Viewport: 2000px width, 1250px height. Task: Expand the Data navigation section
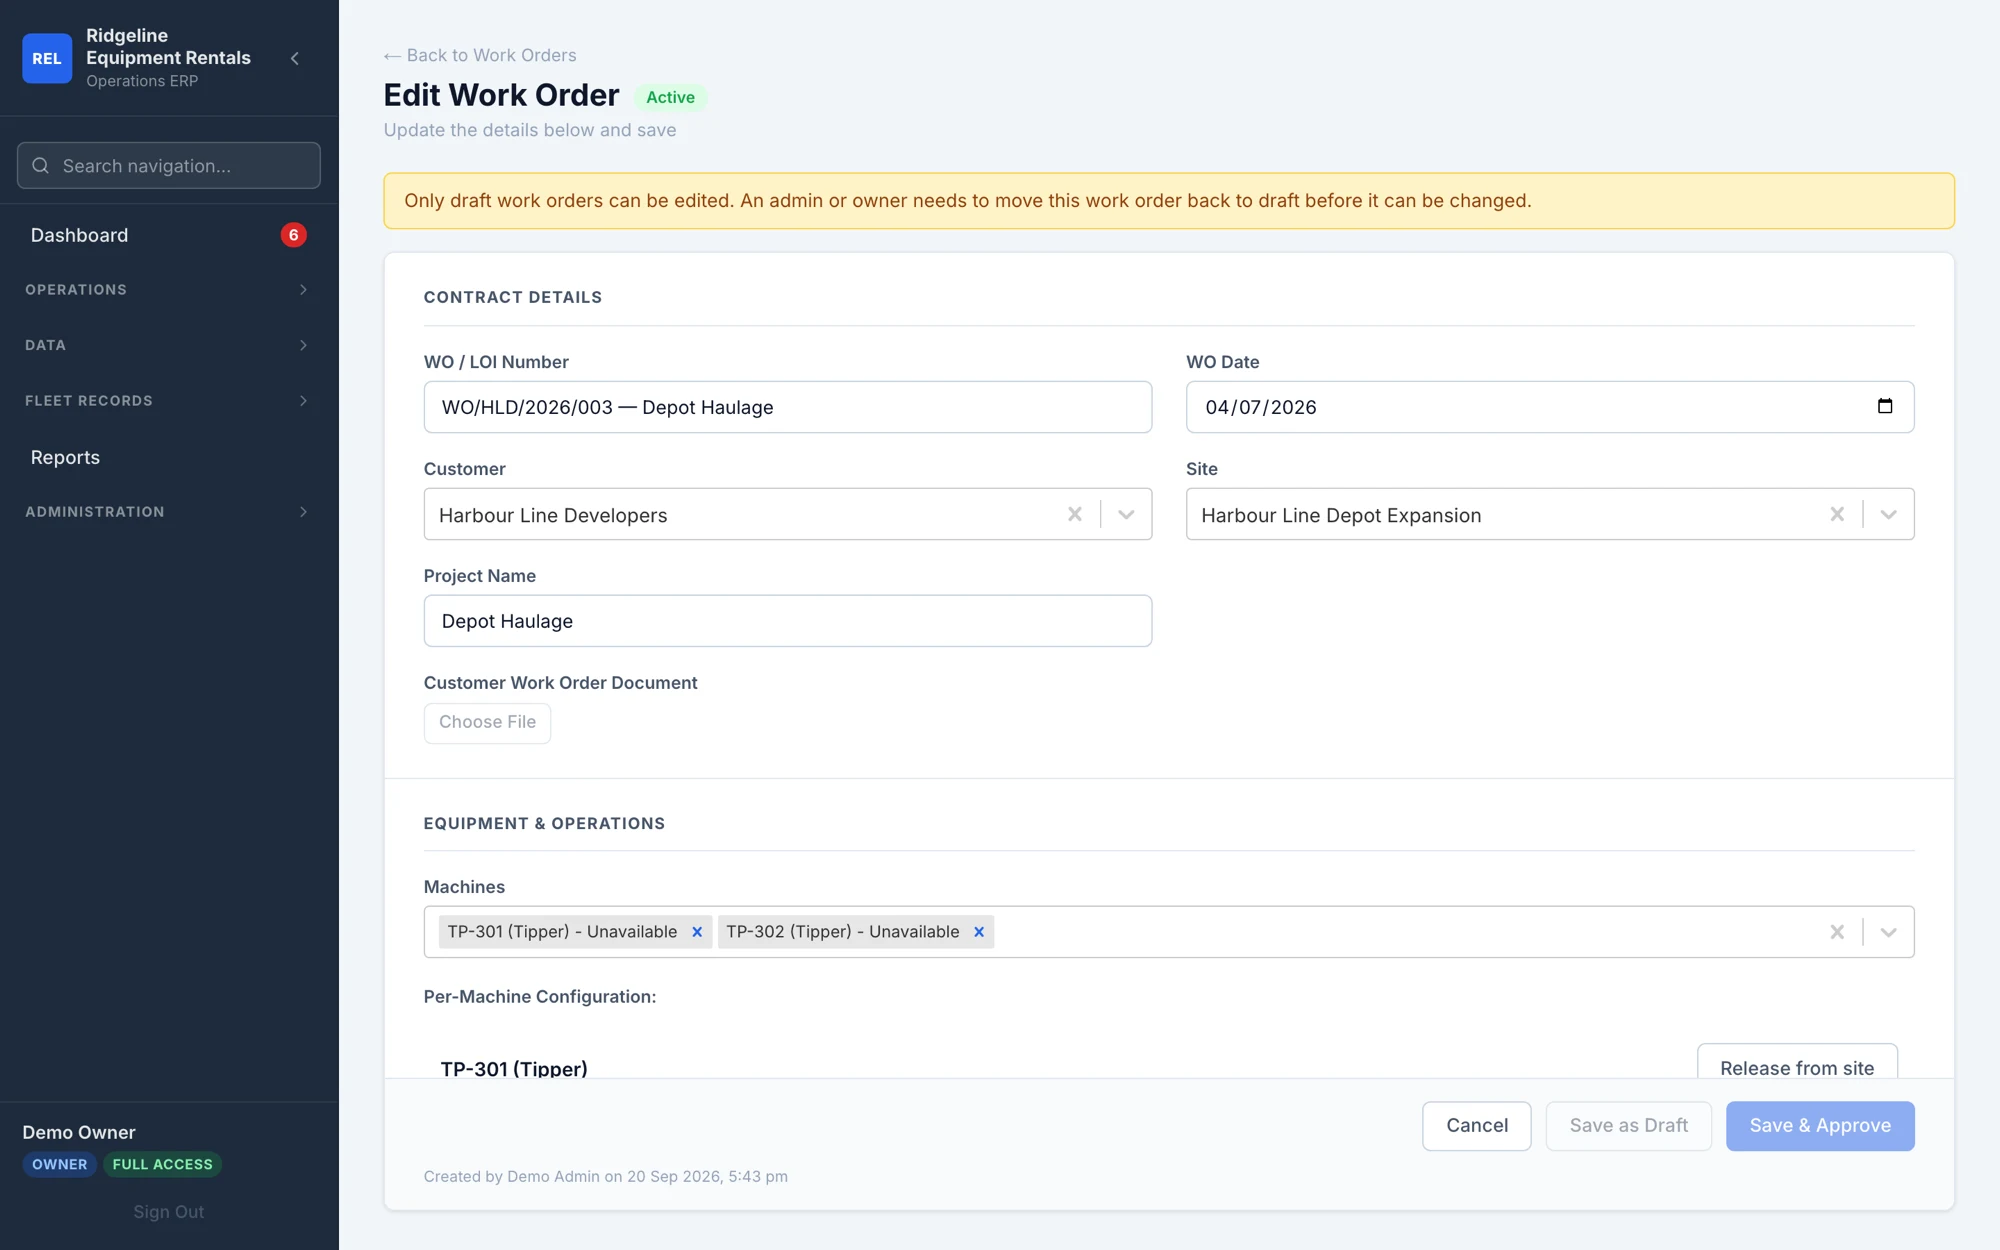(169, 345)
